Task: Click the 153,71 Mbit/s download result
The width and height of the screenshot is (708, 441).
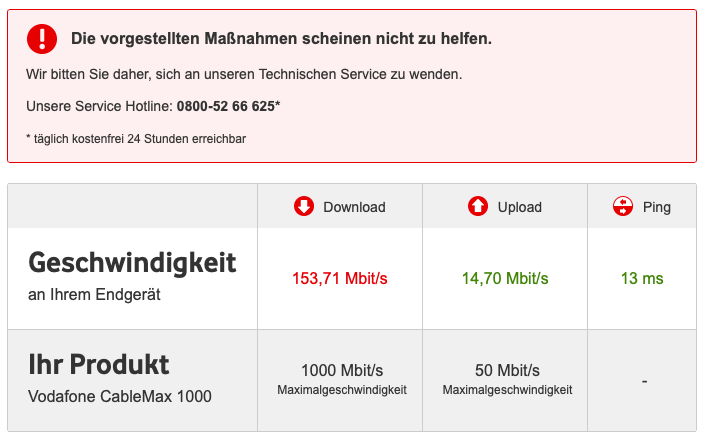Action: pyautogui.click(x=339, y=278)
